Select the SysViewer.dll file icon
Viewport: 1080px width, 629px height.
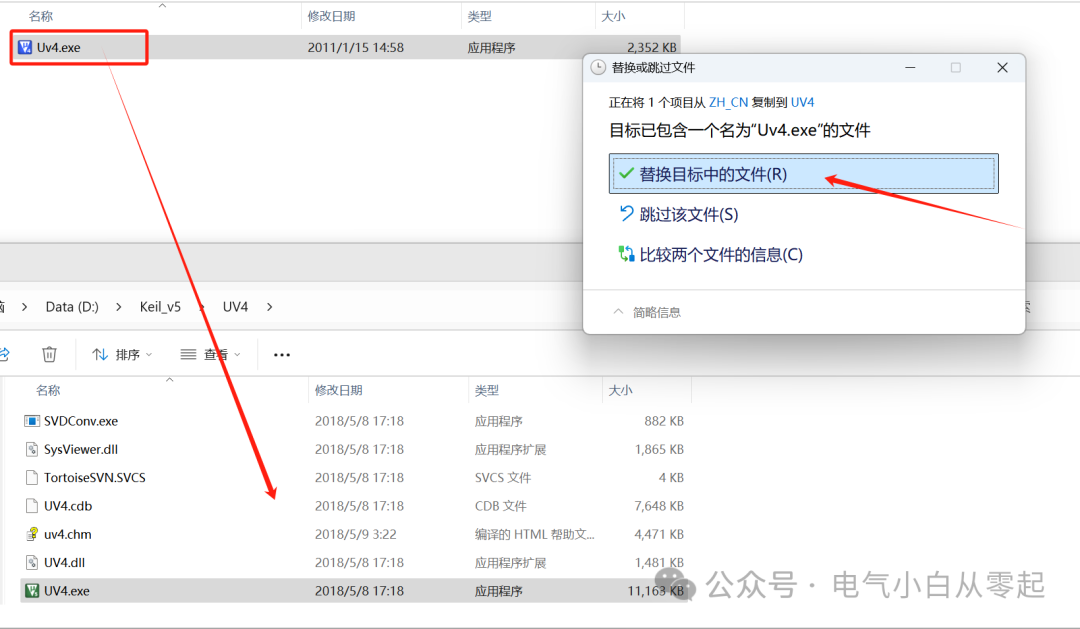pyautogui.click(x=32, y=448)
